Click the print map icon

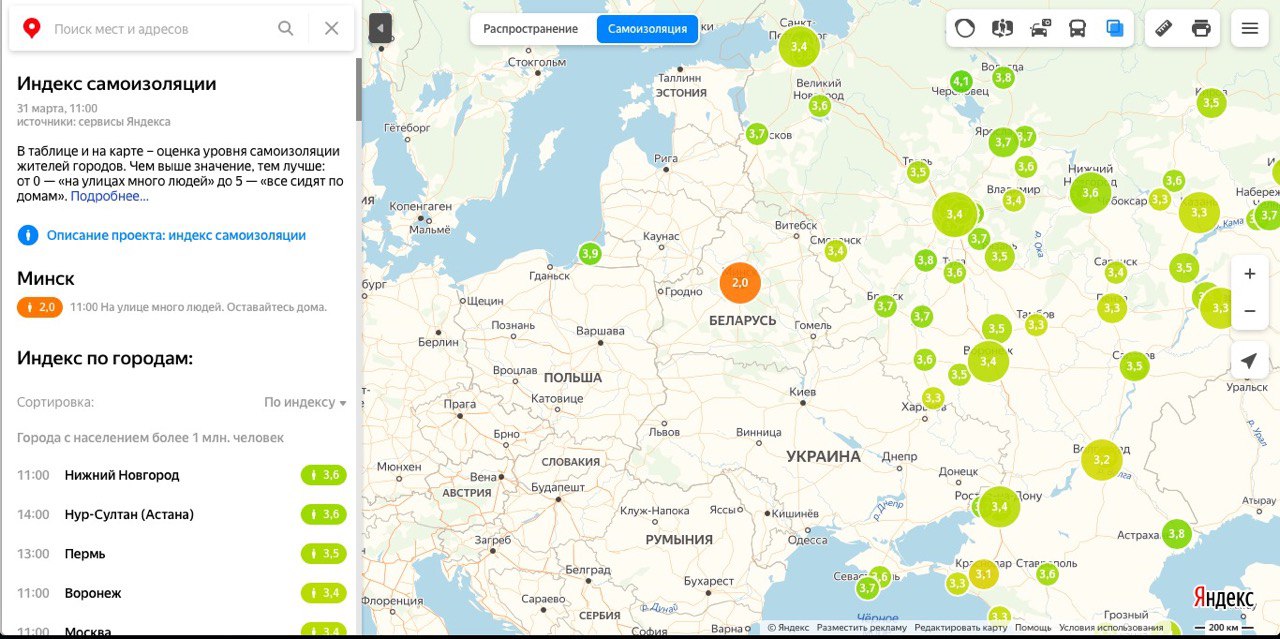point(1201,28)
